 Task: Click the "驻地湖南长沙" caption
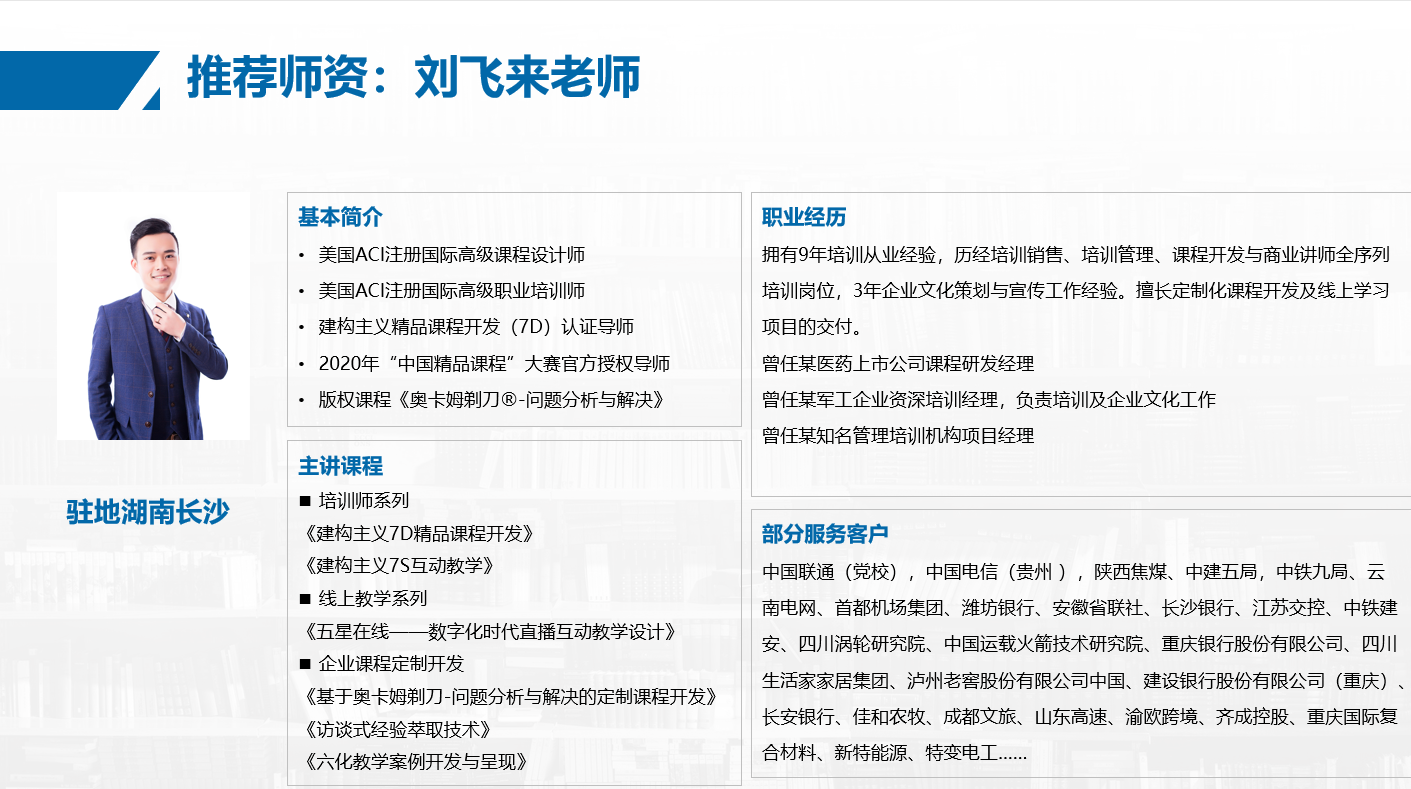pos(148,512)
